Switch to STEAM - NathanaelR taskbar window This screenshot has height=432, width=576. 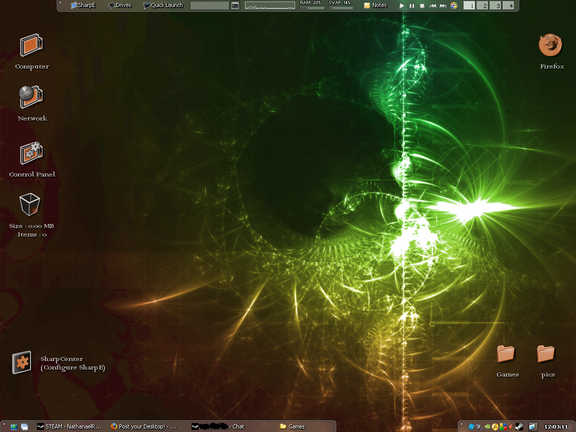[69, 426]
